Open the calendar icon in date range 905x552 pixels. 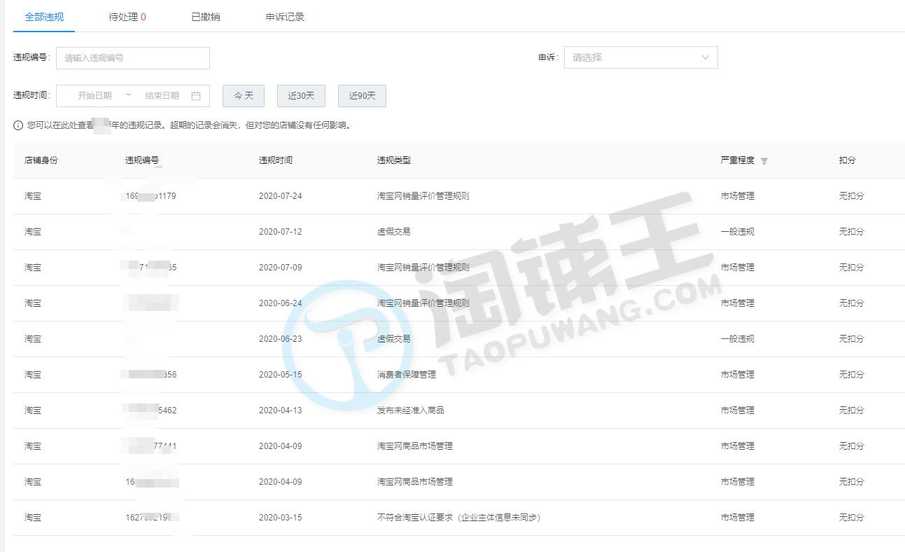pos(196,96)
